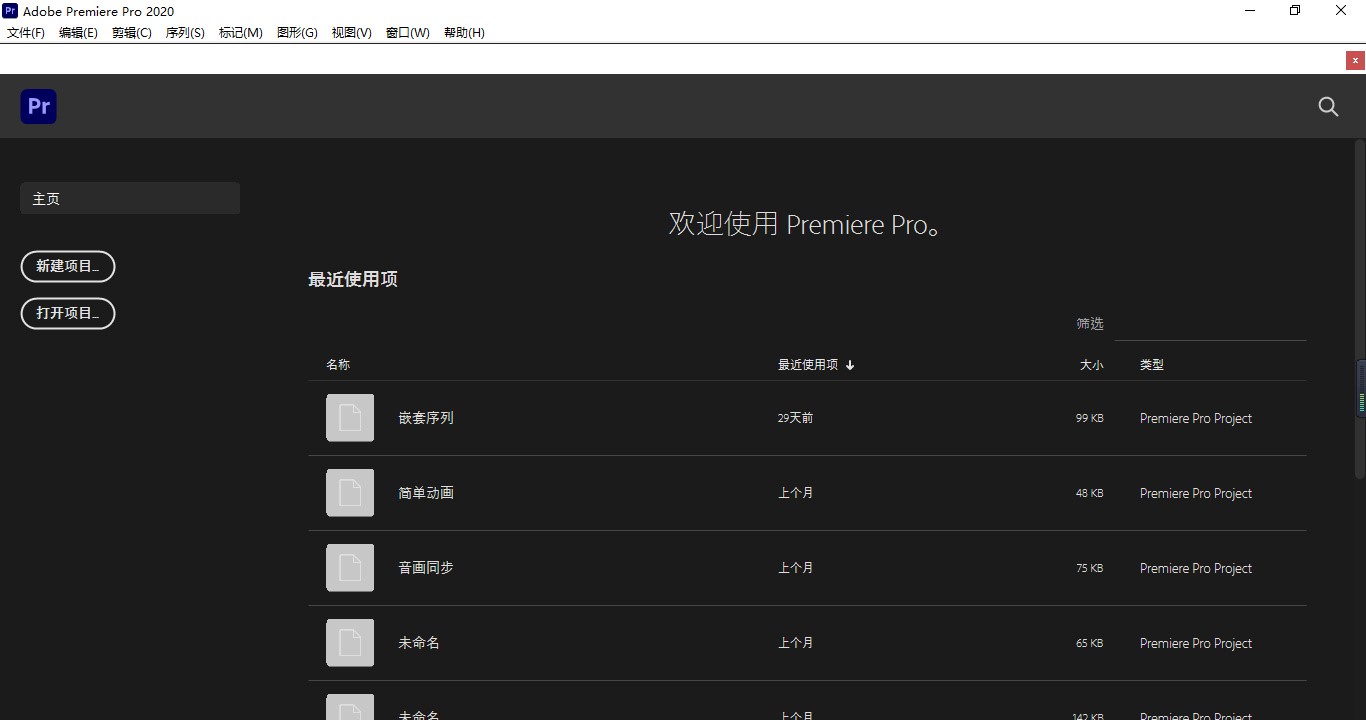The width and height of the screenshot is (1366, 720).
Task: Sort by the 类型 column header
Action: coord(1152,365)
